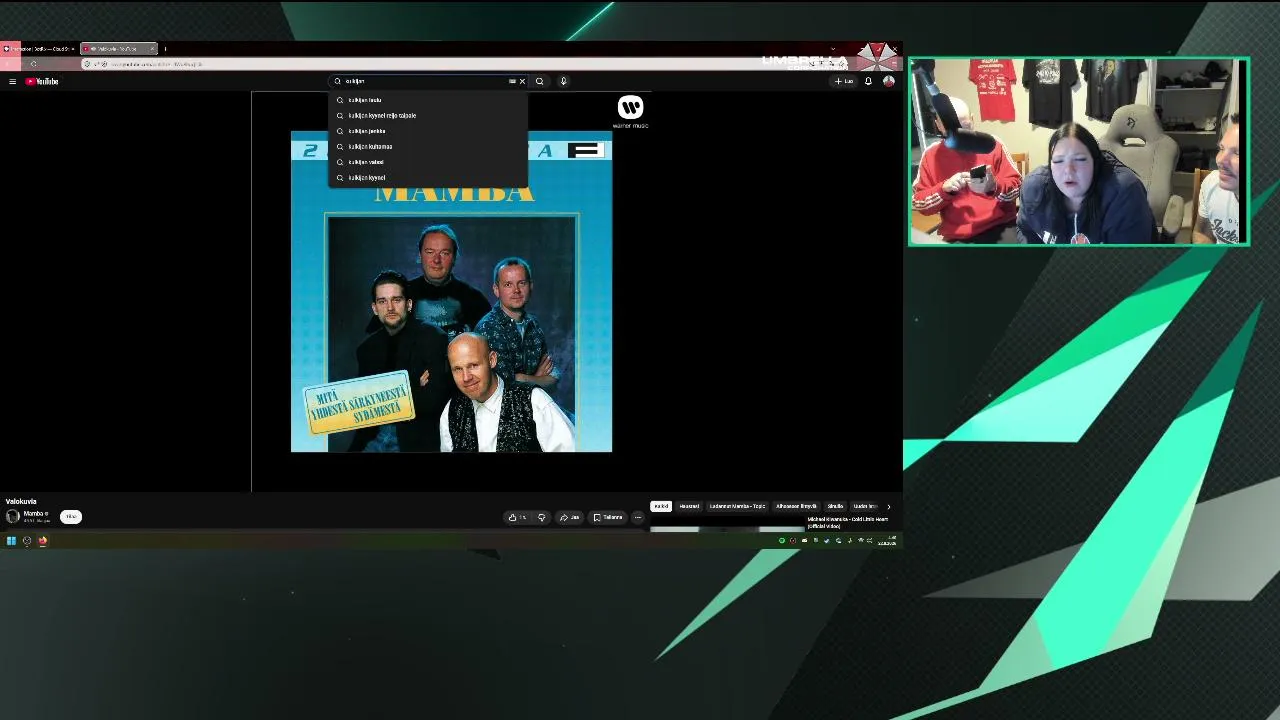Screen dimensions: 1280x720
Task: Select suggestion "kulkijan kyynel reijo taipale"
Action: (428, 115)
